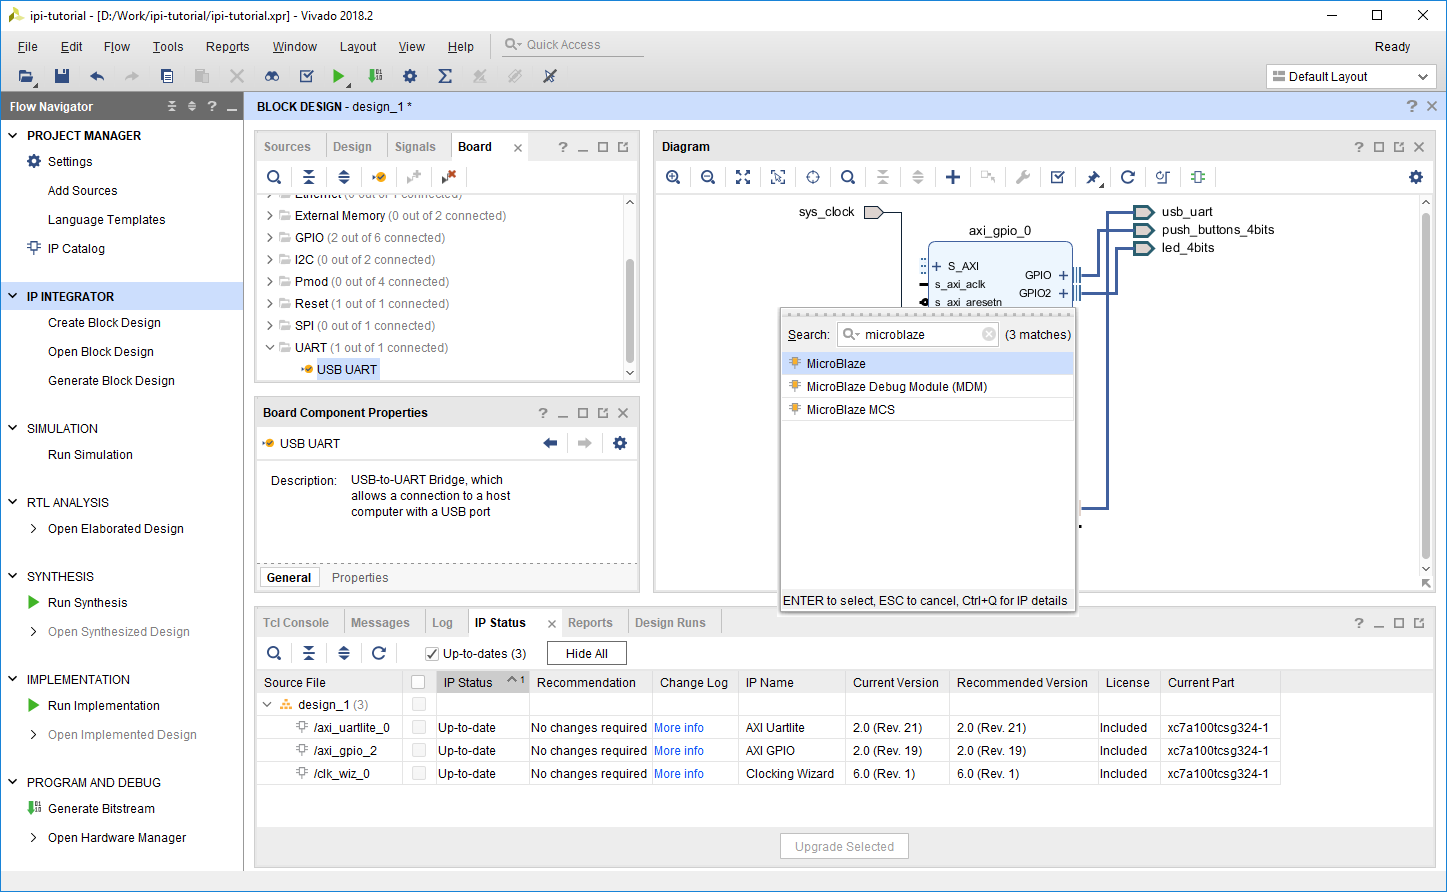
Task: Check the select-all checkbox in IP Status header
Action: point(418,683)
